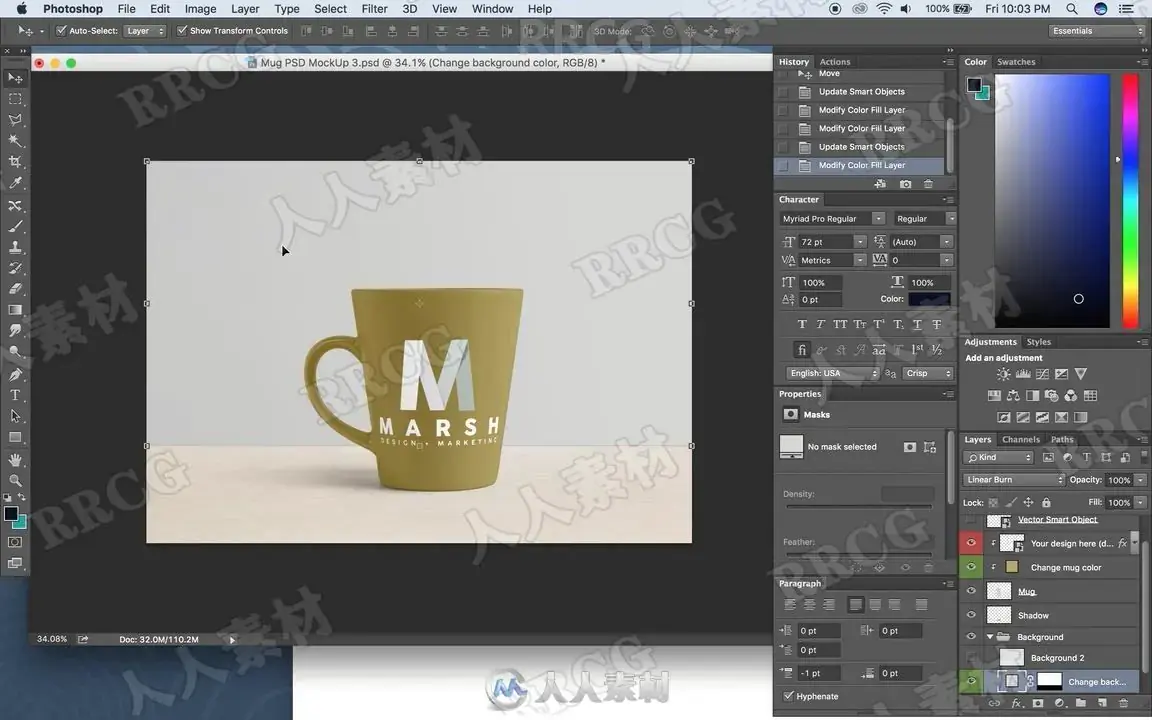Hide the Mug layer
Screen dimensions: 1152x720
[x=971, y=591]
